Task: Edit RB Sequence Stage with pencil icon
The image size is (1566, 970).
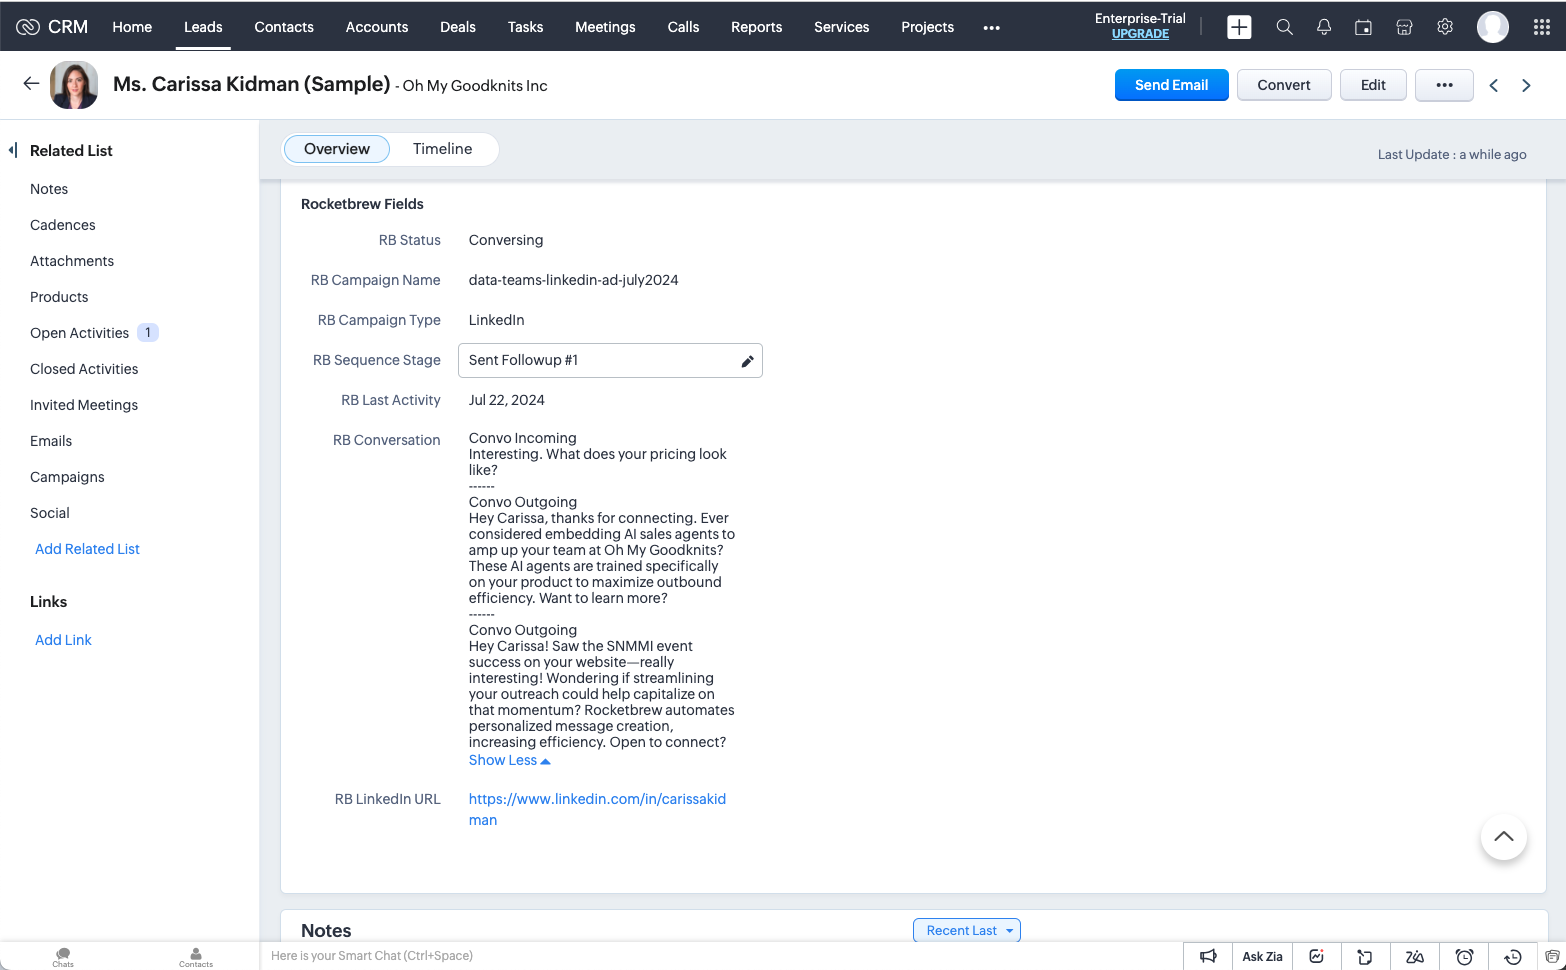Action: [x=747, y=361]
